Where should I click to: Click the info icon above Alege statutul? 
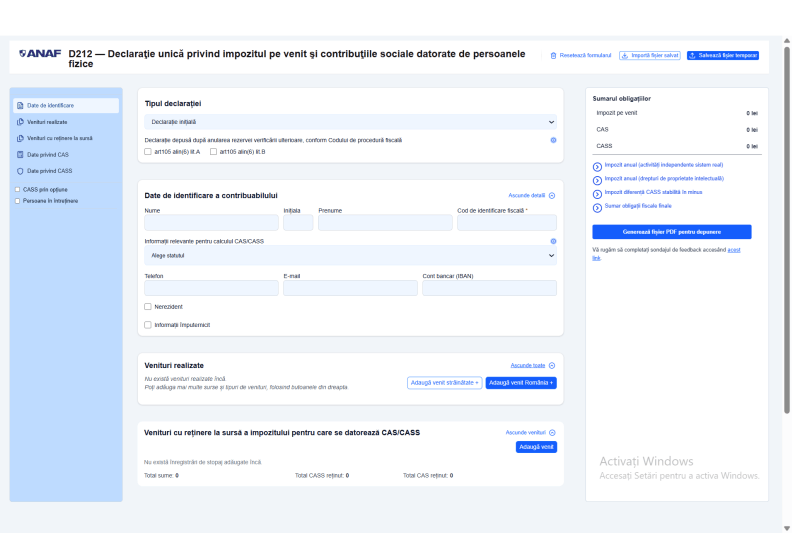pyautogui.click(x=553, y=241)
